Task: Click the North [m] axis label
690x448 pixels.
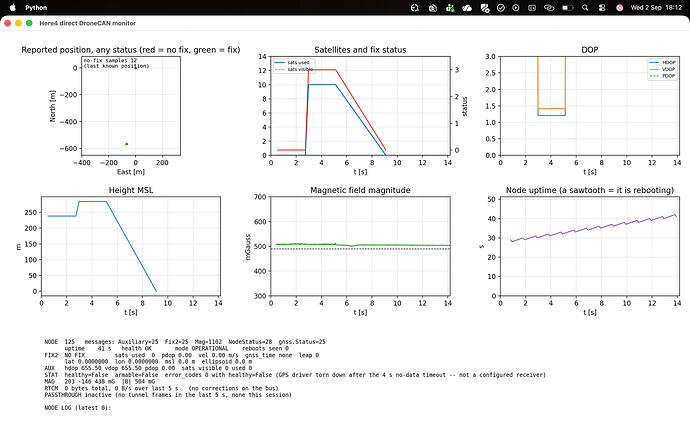Action: click(53, 106)
